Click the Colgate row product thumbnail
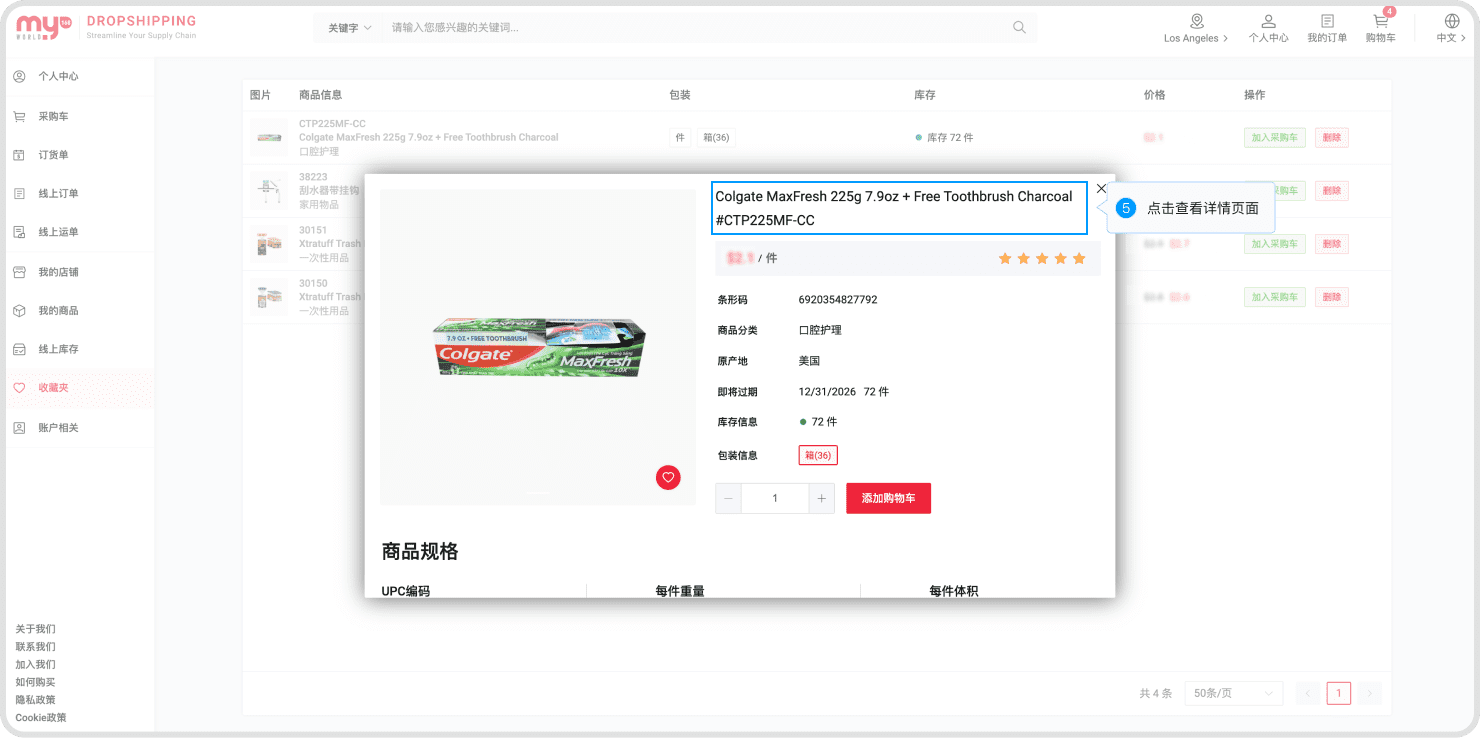This screenshot has height=738, width=1480. coord(268,137)
